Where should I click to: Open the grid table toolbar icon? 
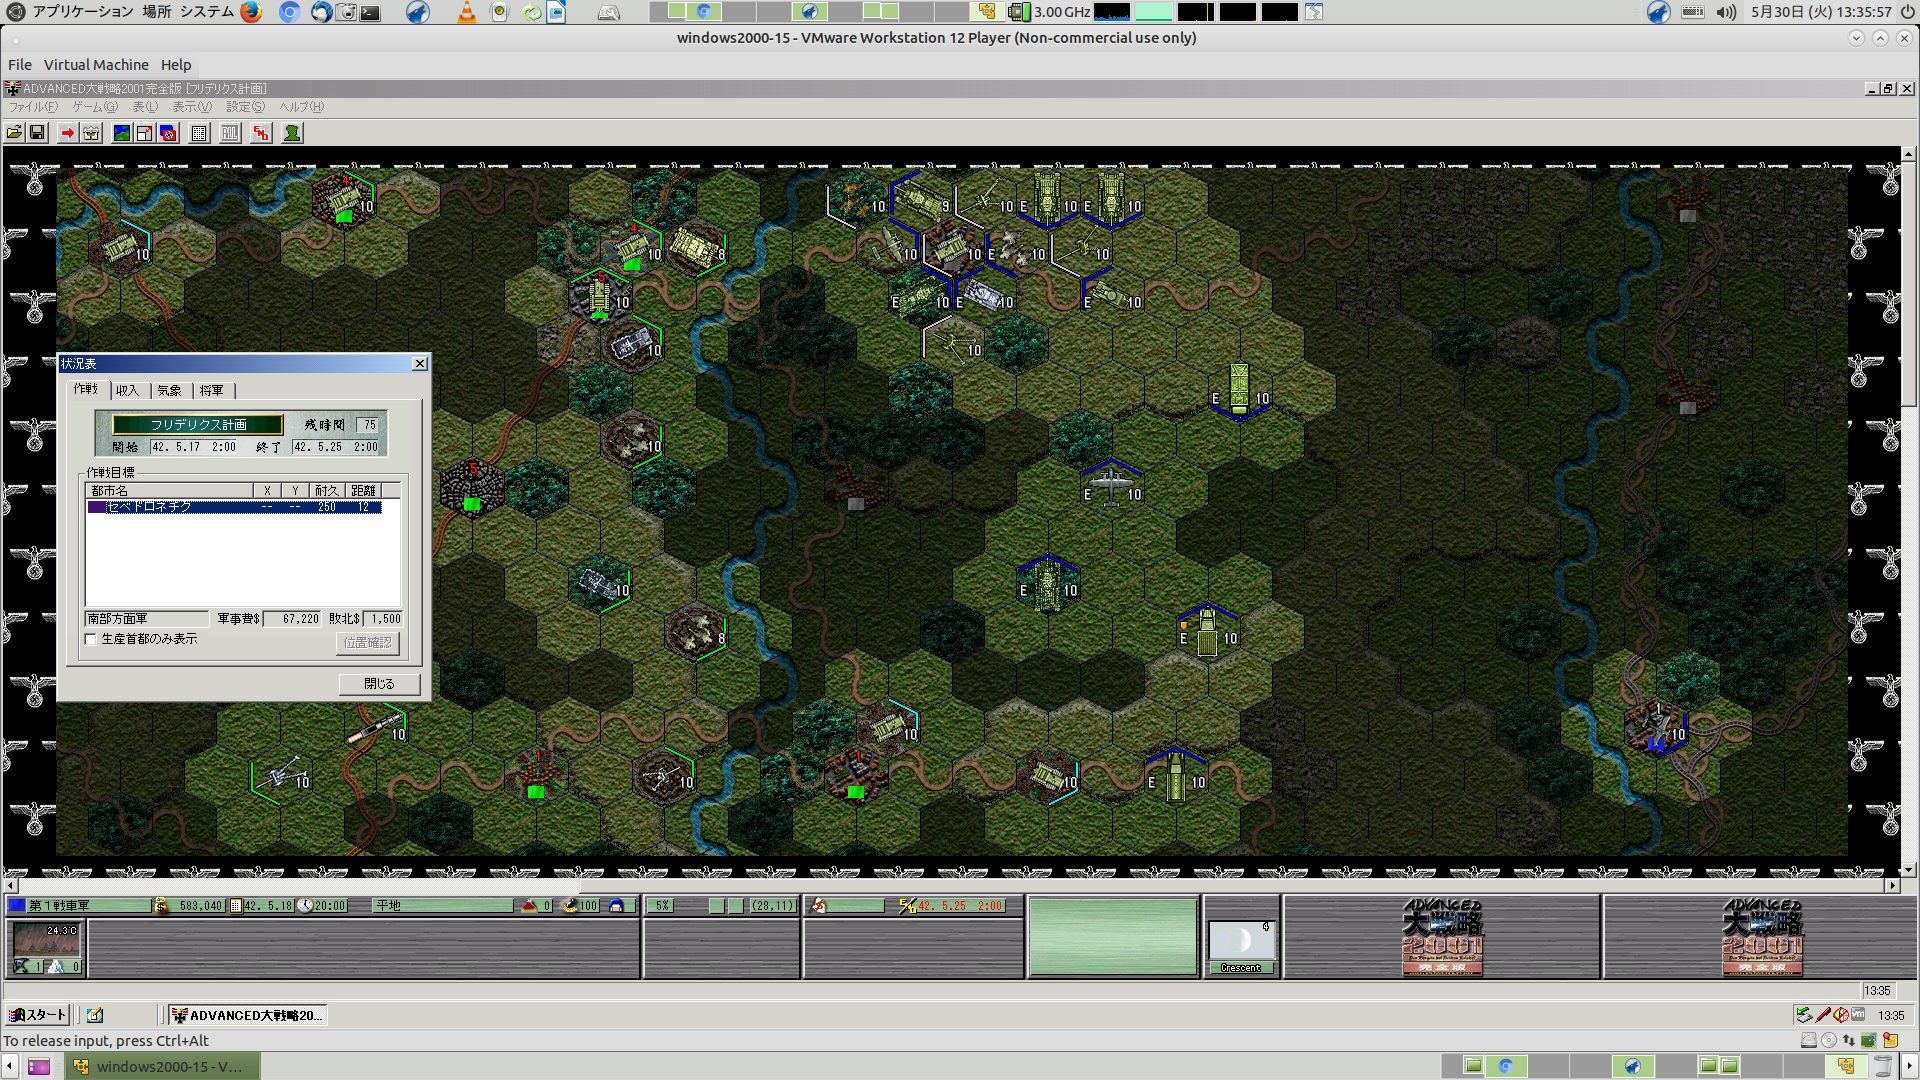click(x=199, y=133)
